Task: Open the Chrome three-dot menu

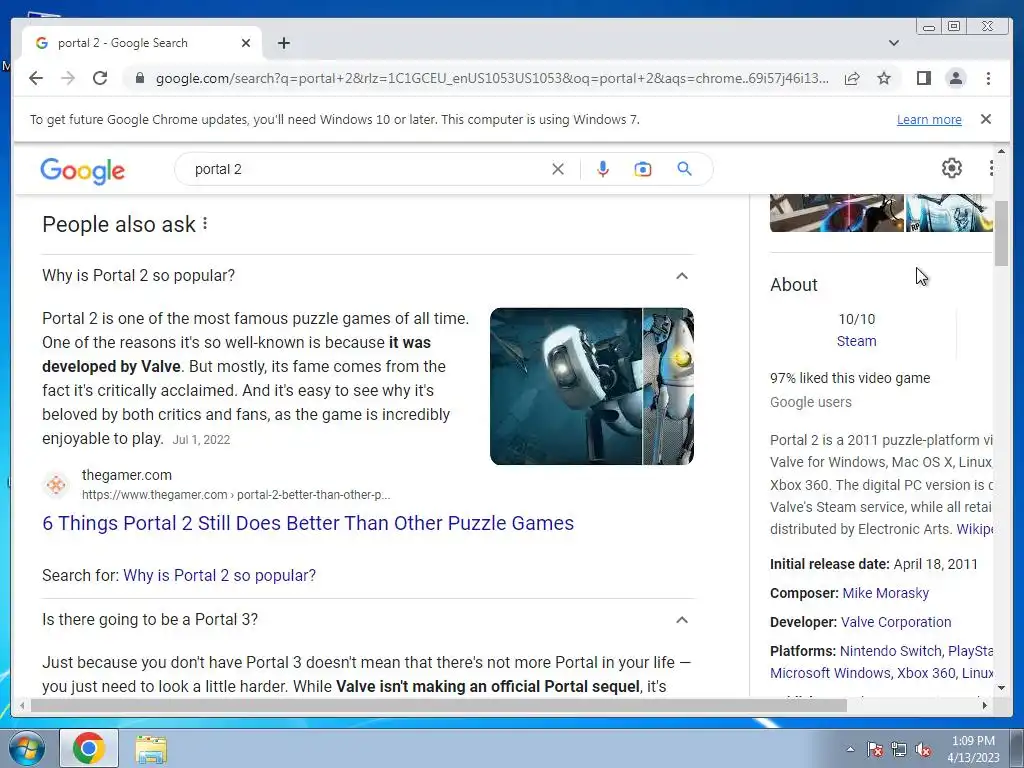Action: [988, 78]
